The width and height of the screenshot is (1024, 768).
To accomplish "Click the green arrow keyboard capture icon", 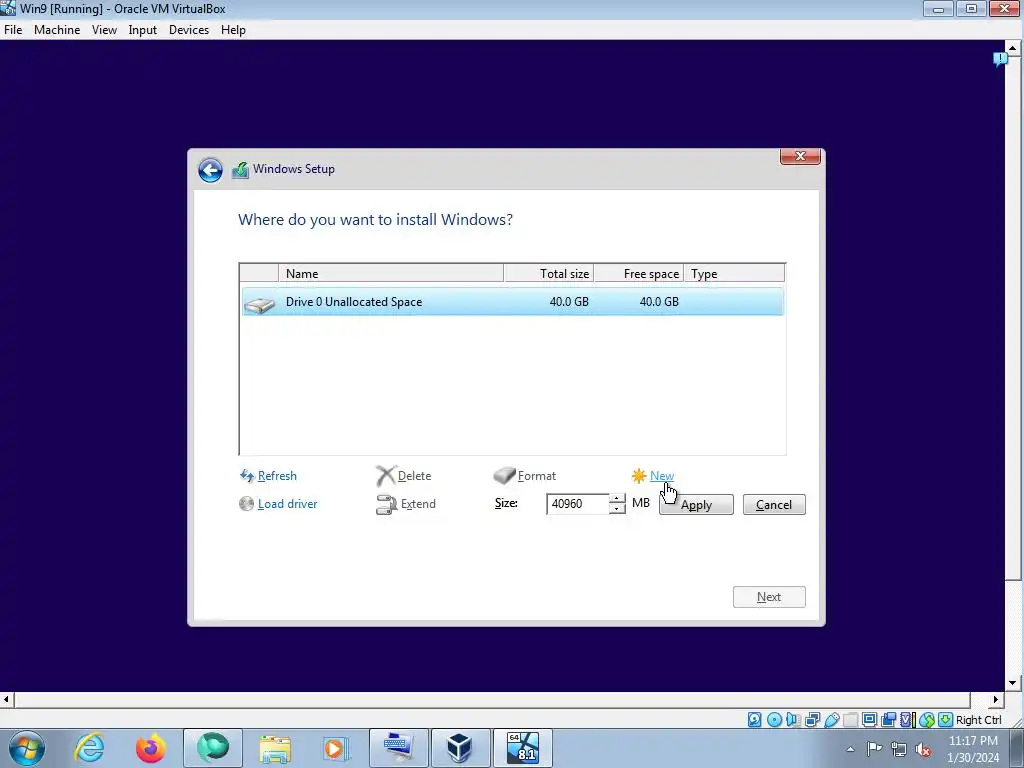I will [x=946, y=720].
